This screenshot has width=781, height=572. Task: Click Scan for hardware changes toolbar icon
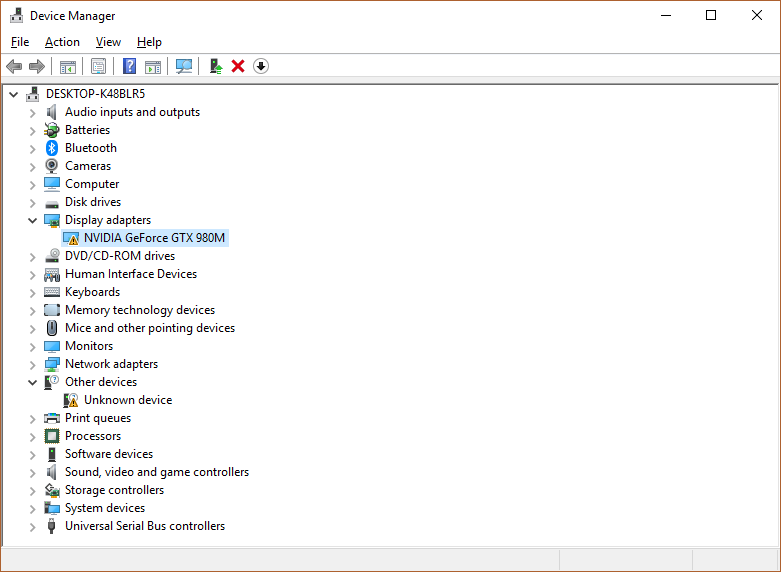pos(184,66)
